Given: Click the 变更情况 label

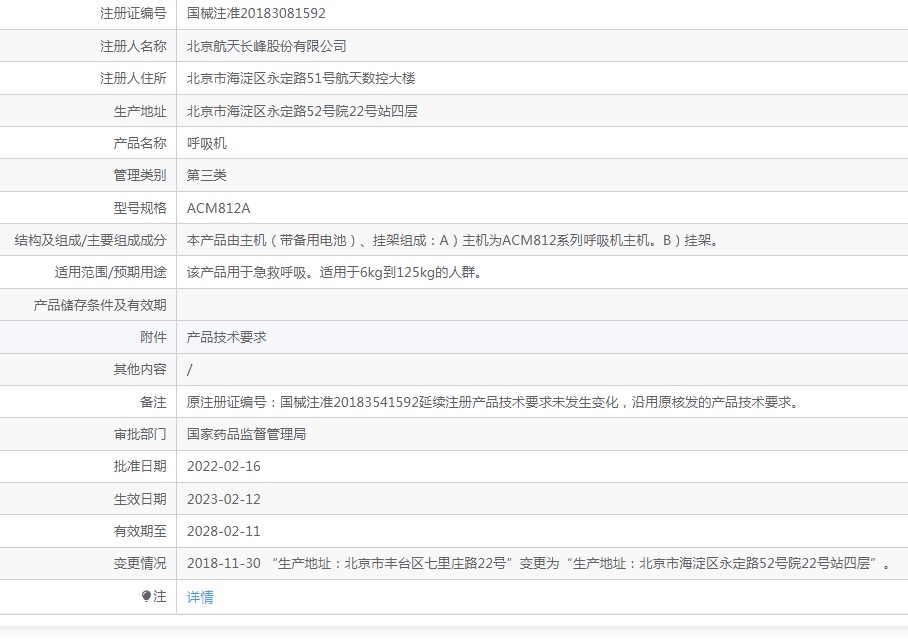Looking at the screenshot, I should [x=140, y=564].
